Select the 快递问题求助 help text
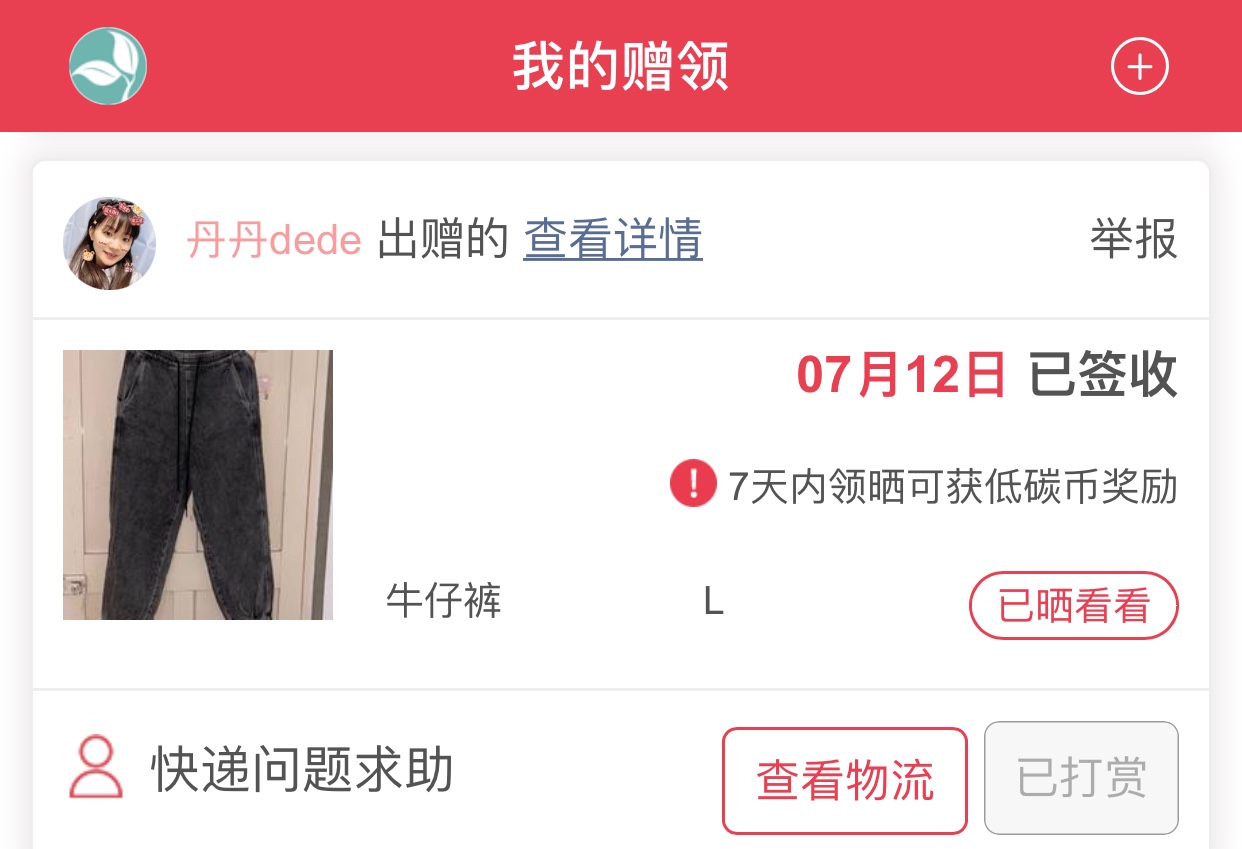Viewport: 1242px width, 849px height. click(302, 770)
